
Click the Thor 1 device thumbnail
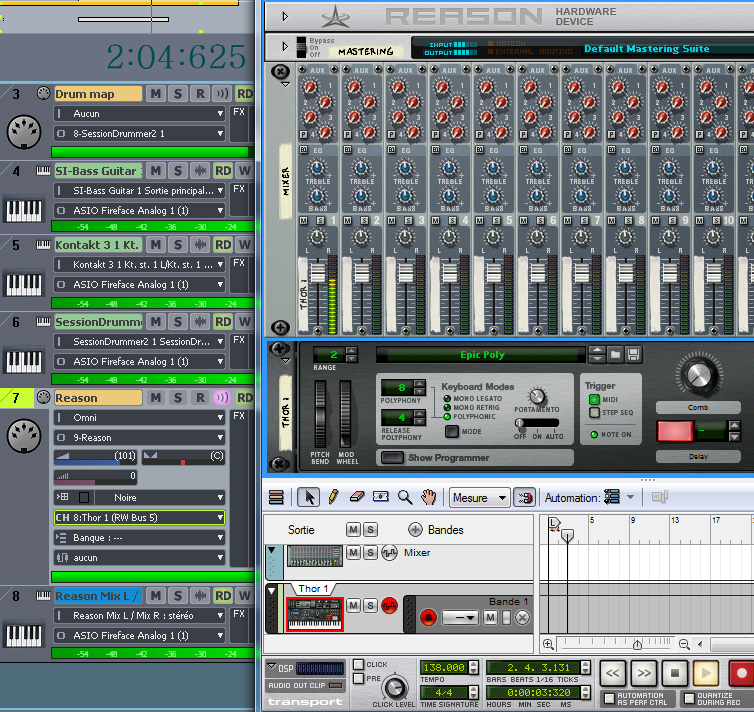click(x=314, y=614)
